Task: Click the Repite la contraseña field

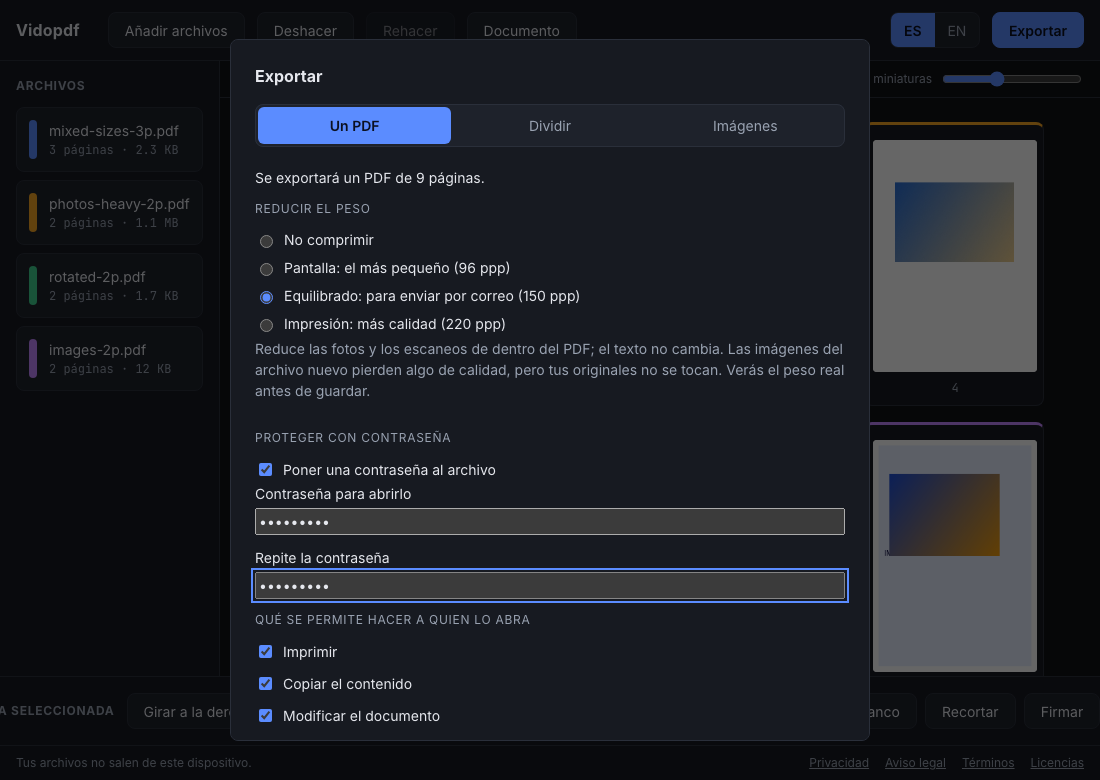Action: tap(549, 585)
